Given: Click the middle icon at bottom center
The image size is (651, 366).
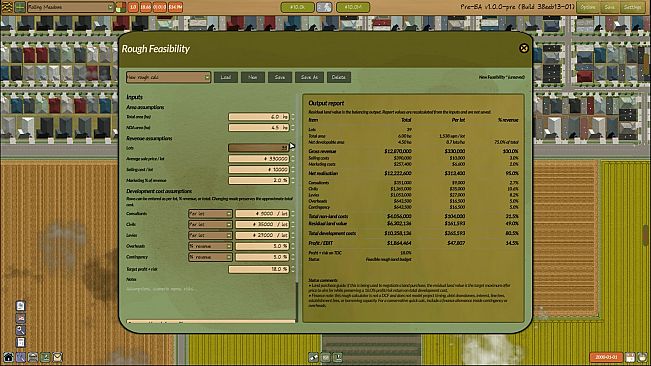Looking at the screenshot, I should 326,357.
